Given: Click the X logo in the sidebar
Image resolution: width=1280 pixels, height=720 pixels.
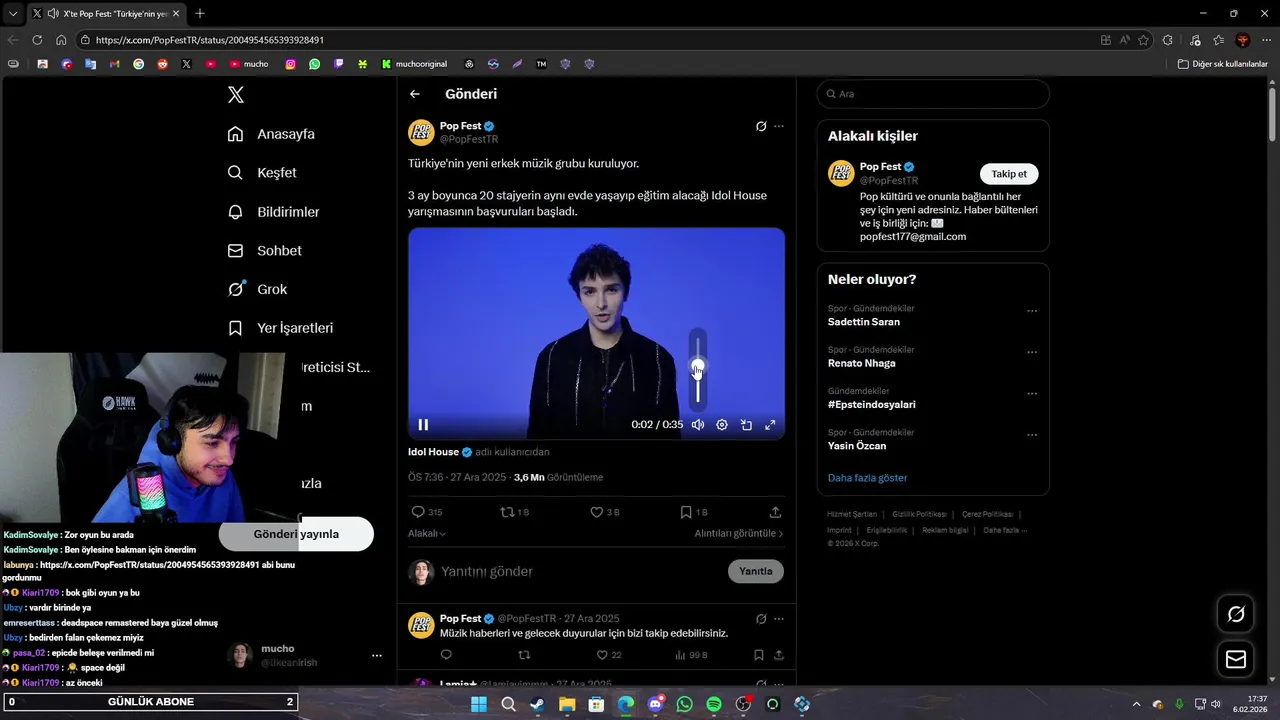Looking at the screenshot, I should [236, 95].
